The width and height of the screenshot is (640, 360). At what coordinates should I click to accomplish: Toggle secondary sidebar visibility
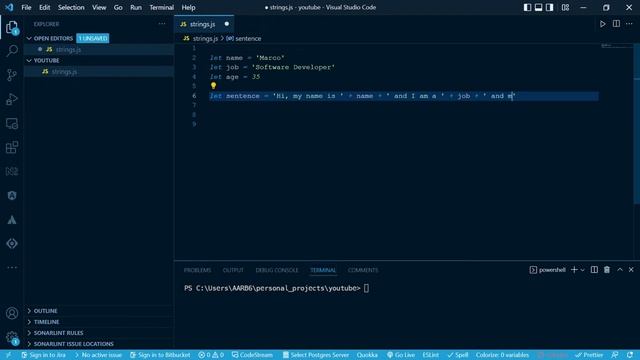coord(550,7)
